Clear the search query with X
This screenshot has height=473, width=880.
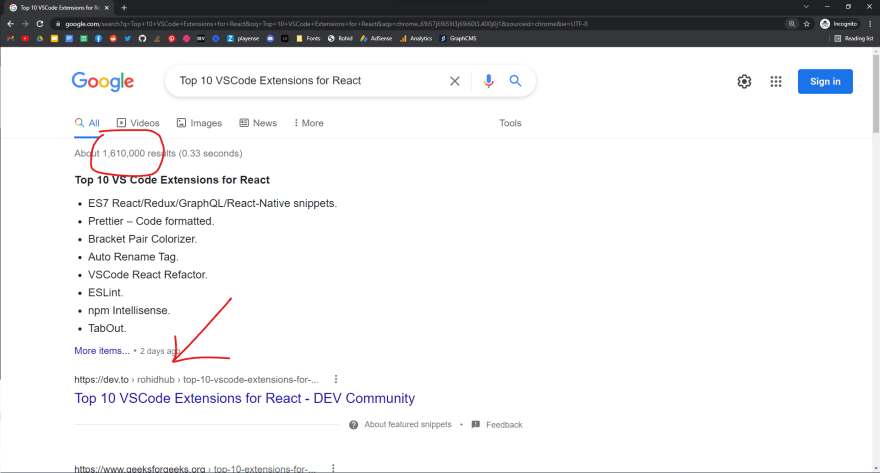[x=455, y=81]
